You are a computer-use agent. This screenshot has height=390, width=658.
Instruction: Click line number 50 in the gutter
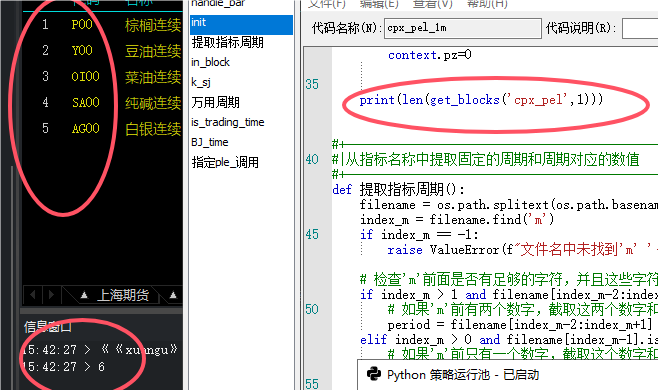pos(312,310)
